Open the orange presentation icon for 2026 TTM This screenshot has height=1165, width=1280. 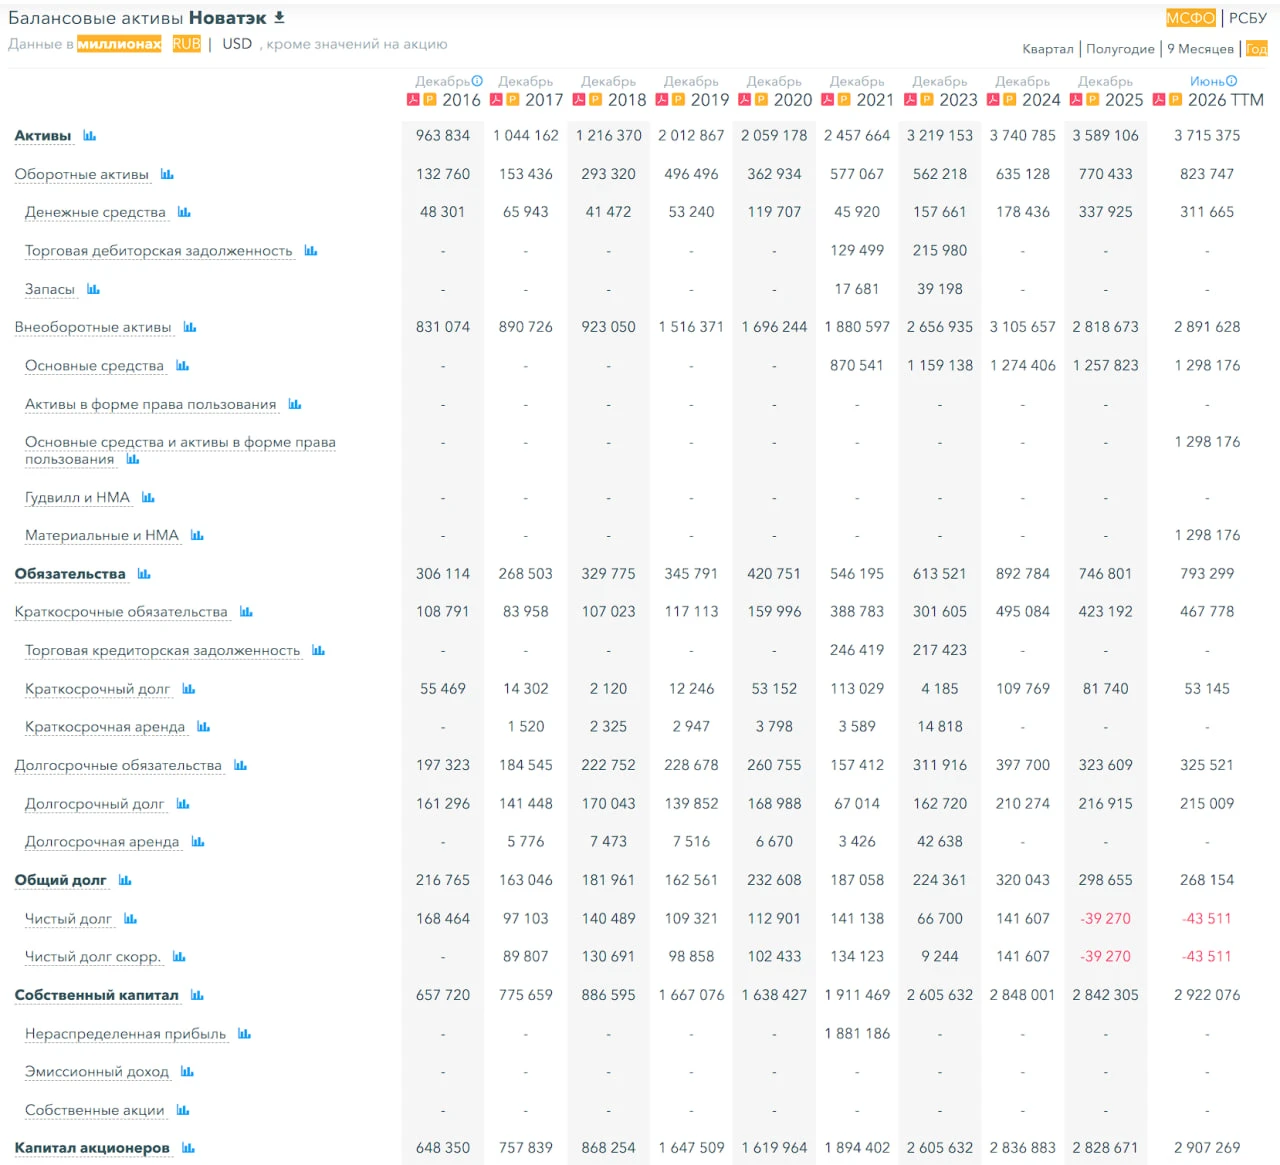point(1176,100)
